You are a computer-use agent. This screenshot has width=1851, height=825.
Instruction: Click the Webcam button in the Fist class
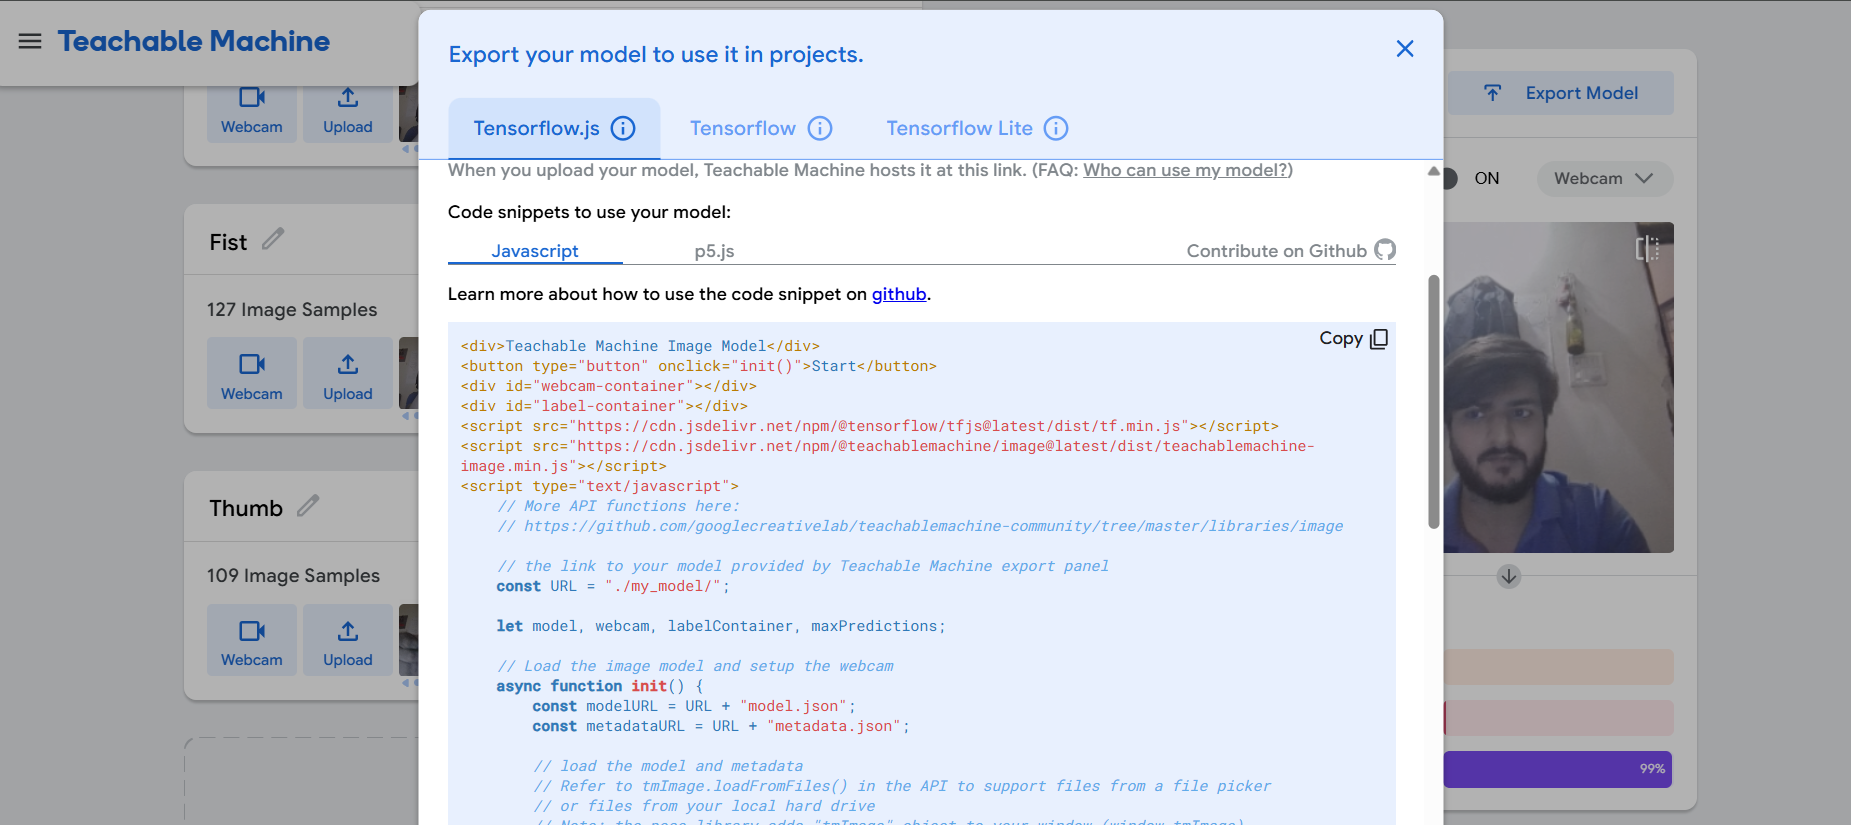tap(252, 373)
